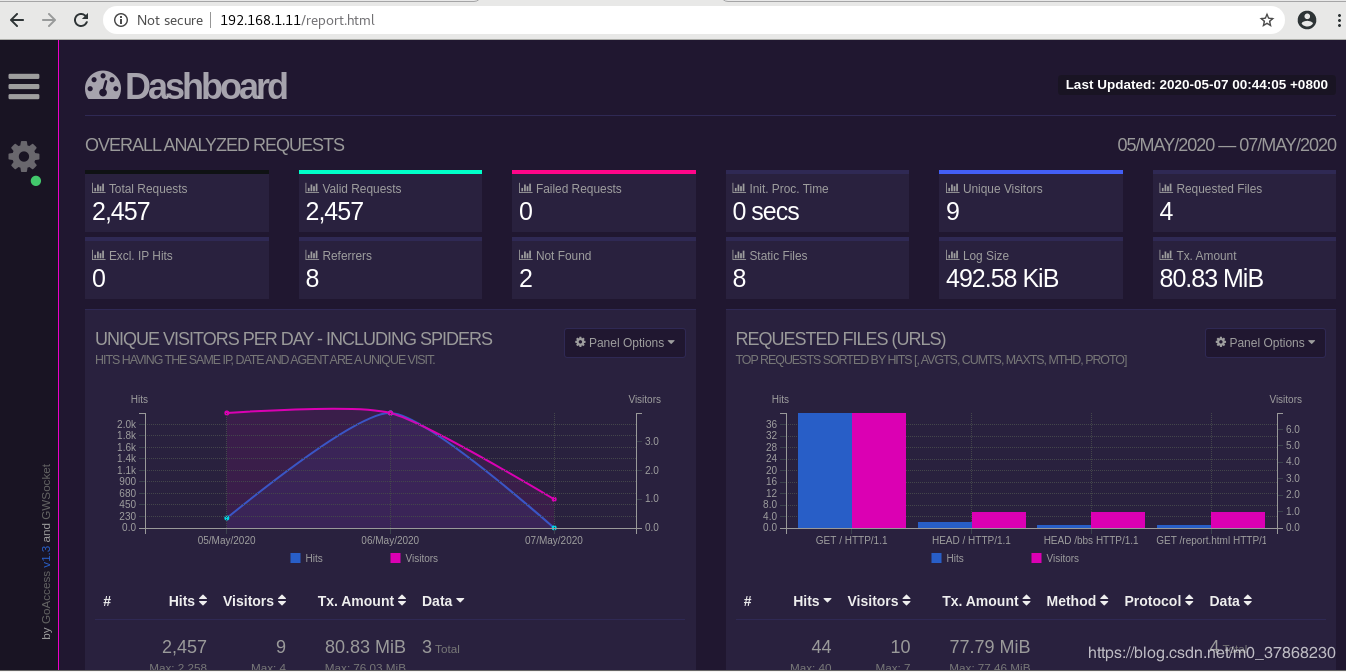
Task: Click the Total Requests chart icon
Action: [98, 188]
